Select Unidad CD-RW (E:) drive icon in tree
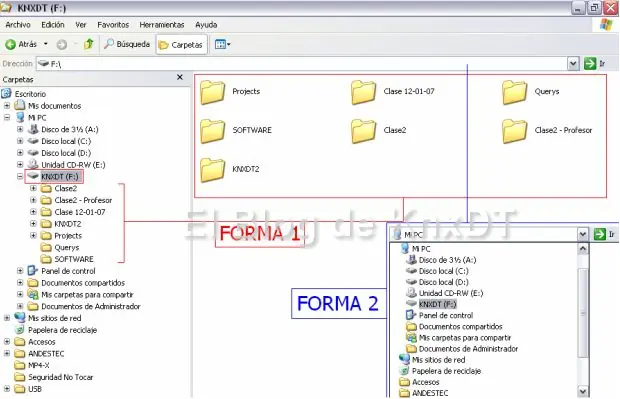Screen dimensions: 620x399 33,165
